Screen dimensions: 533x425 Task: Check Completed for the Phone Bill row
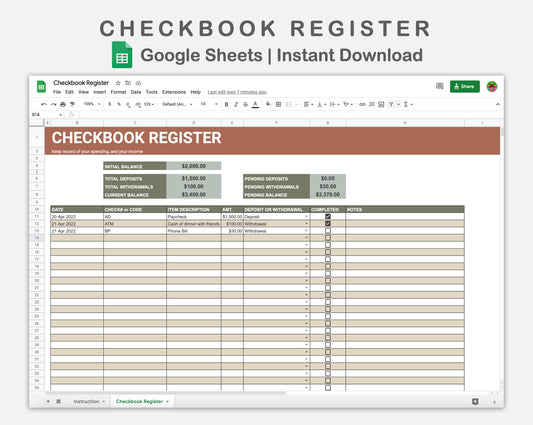tap(328, 231)
